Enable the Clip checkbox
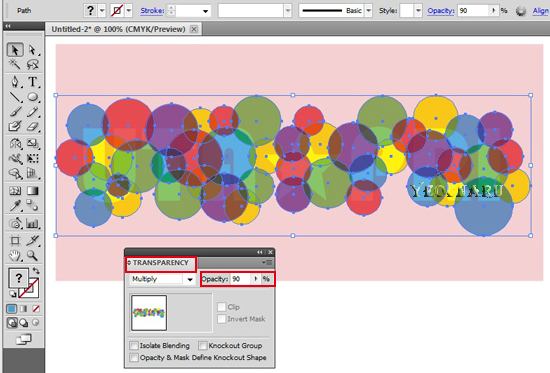The height and width of the screenshot is (373, 550). [221, 307]
